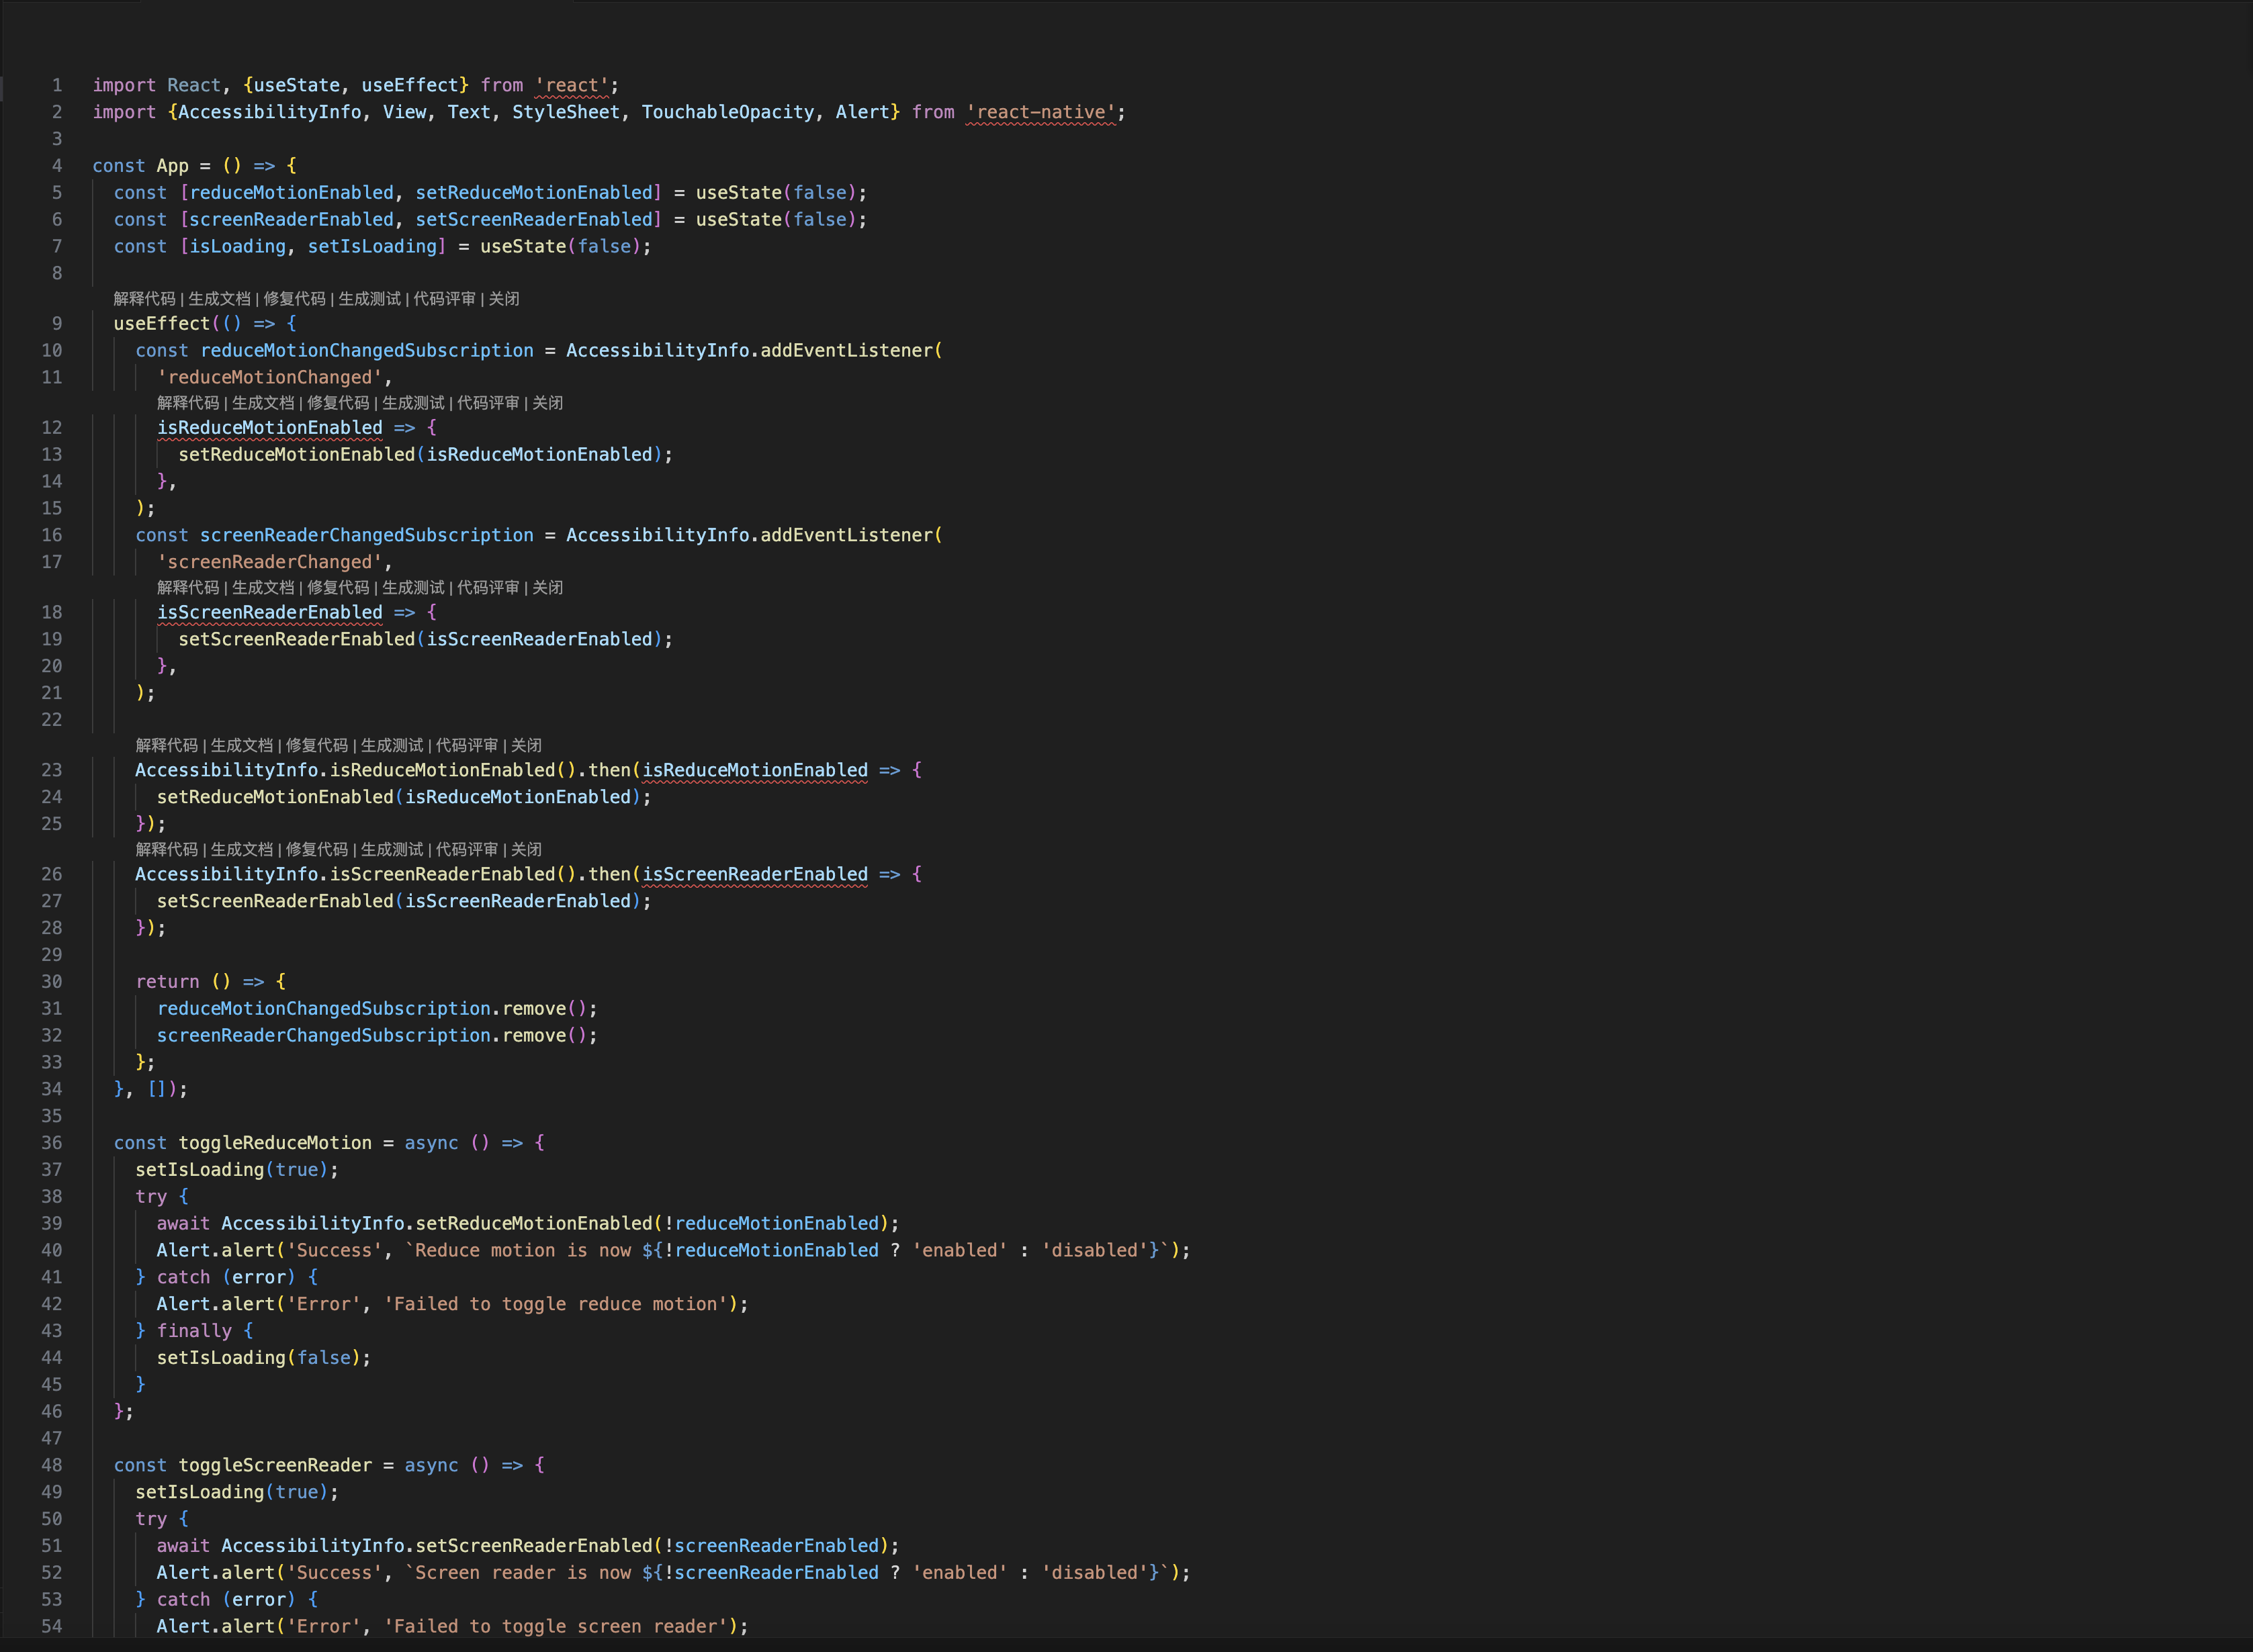Click 代码评审 above line 18 isScreenReaderEnabled callback

click(x=488, y=588)
